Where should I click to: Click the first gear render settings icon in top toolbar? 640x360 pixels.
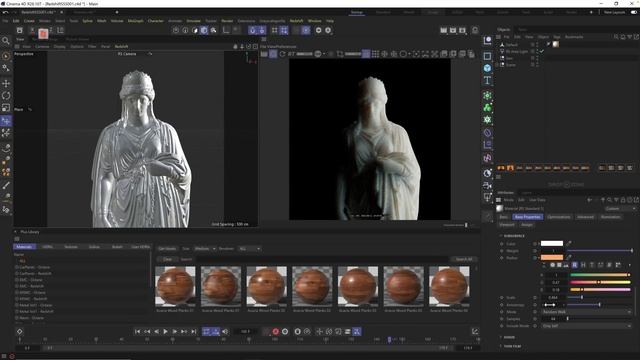pyautogui.click(x=319, y=30)
